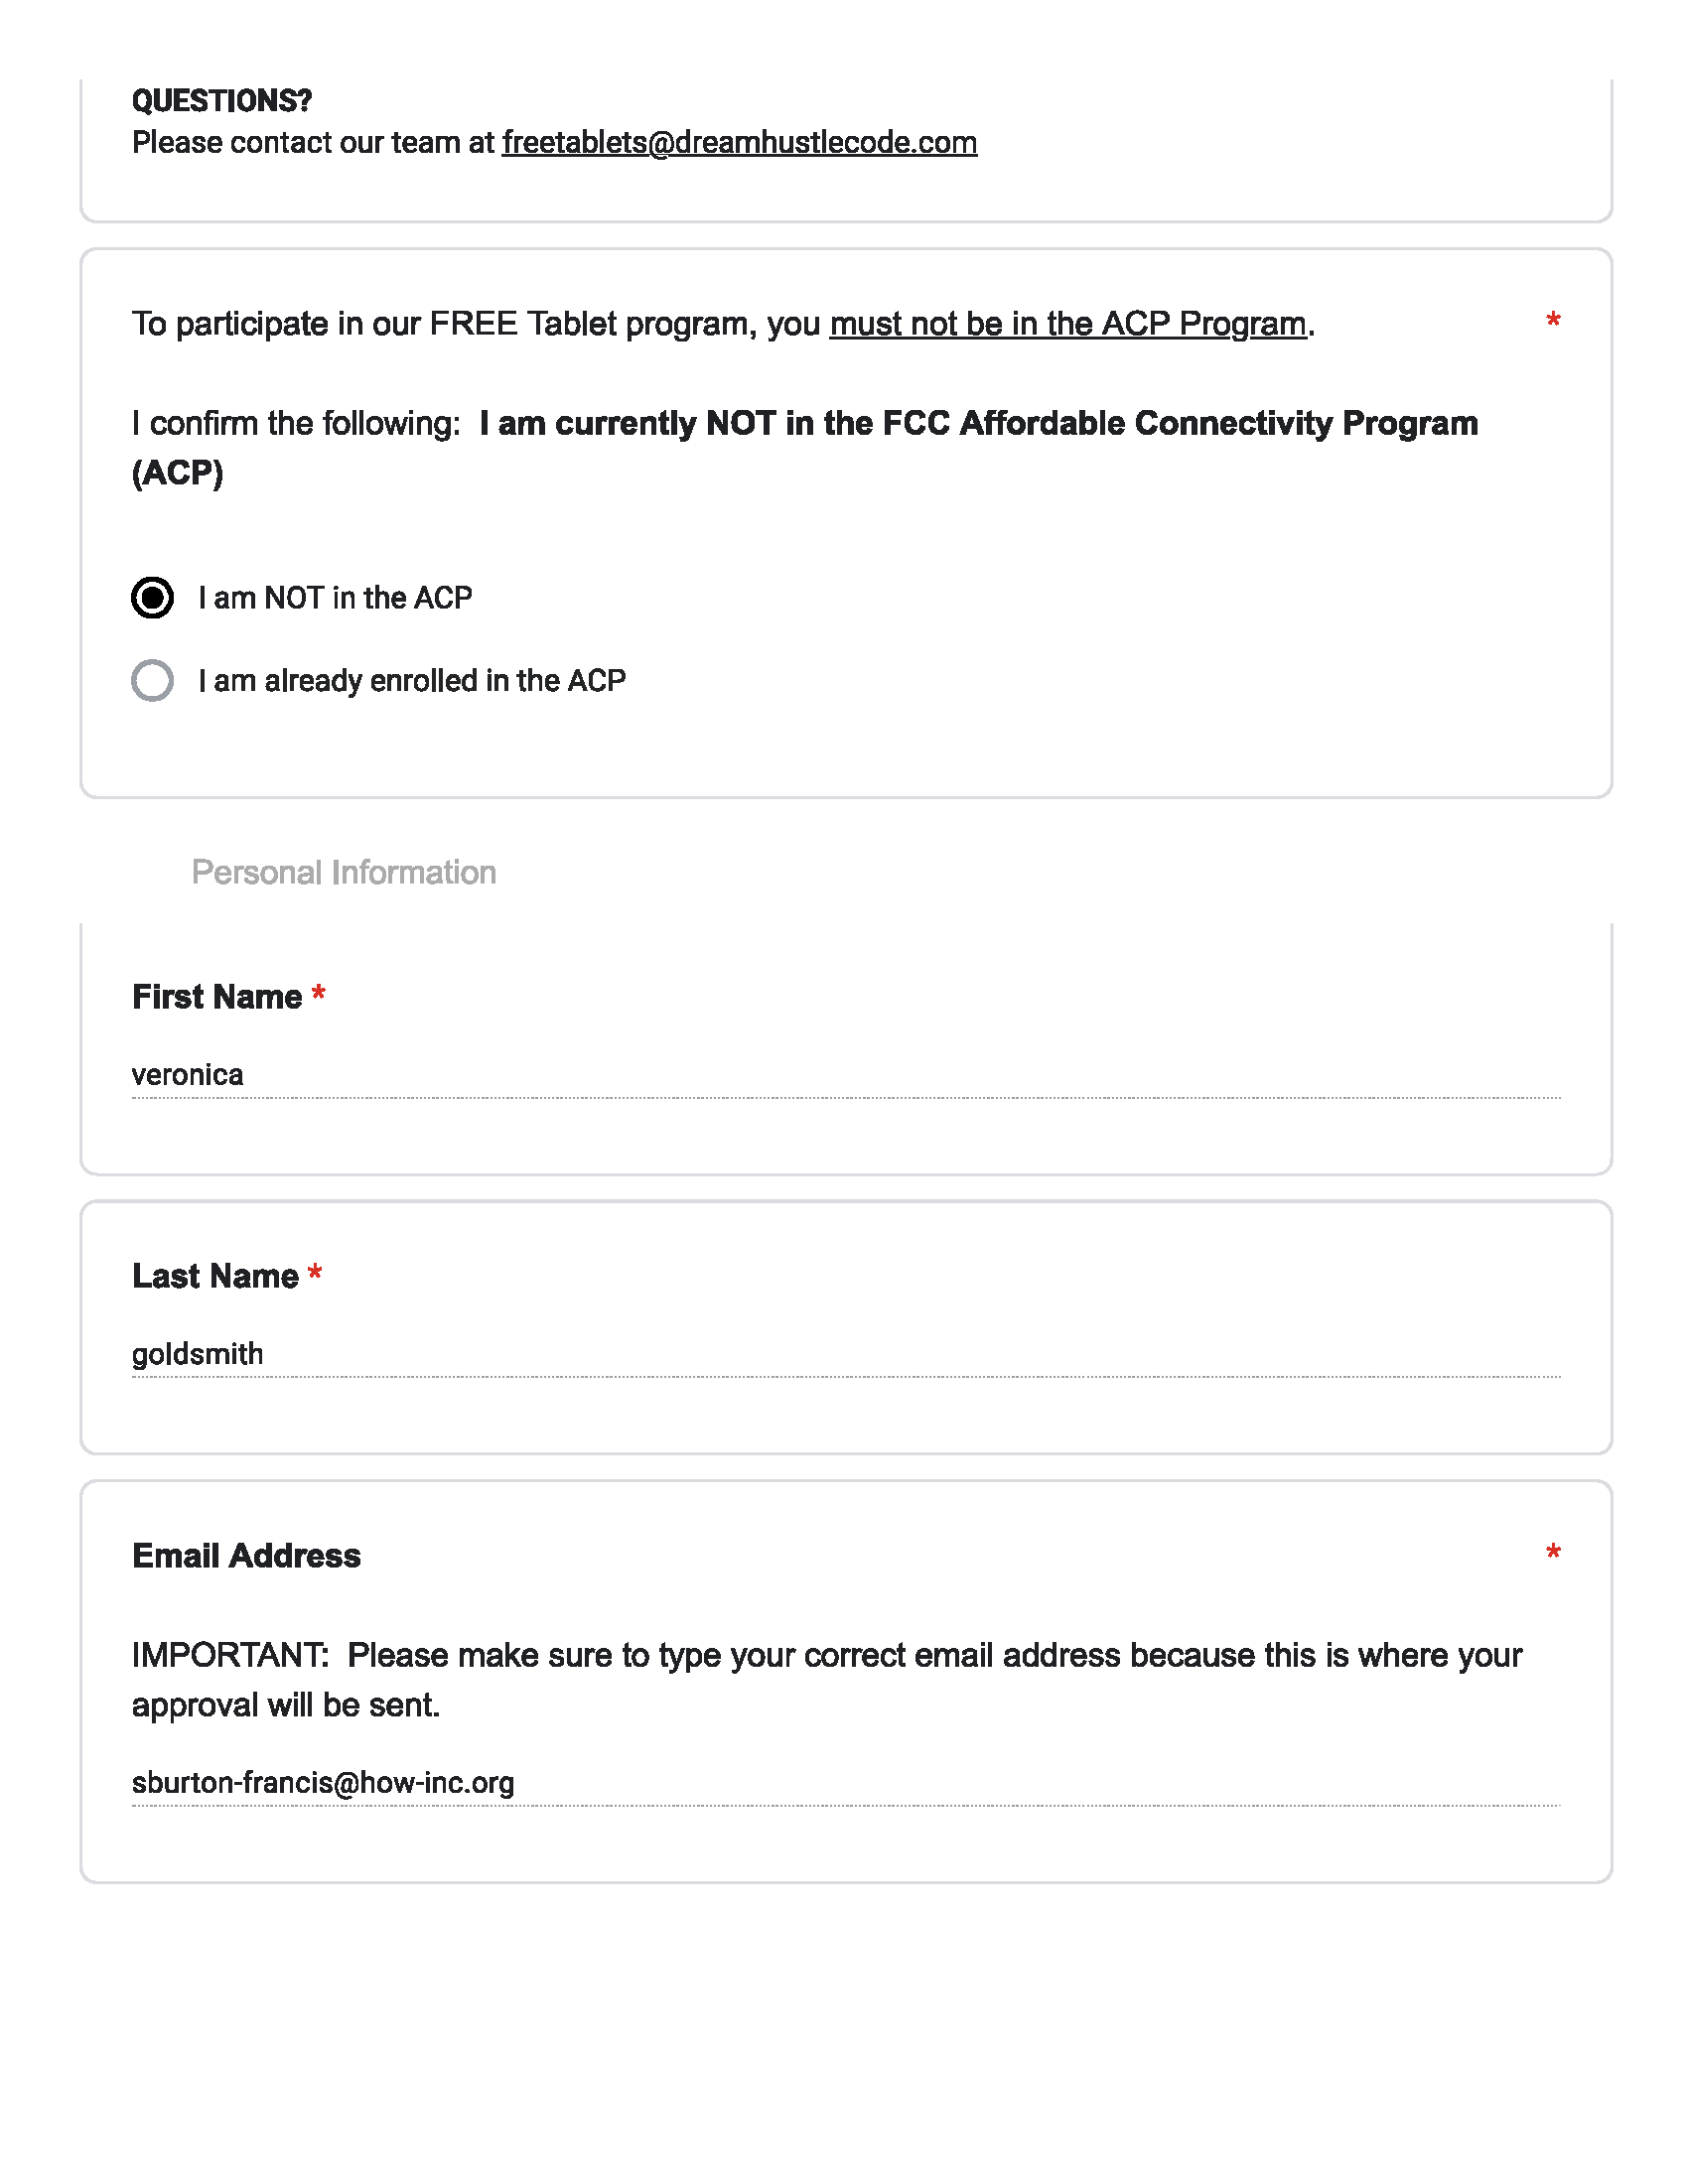
Task: Click the Personal Information section header
Action: tap(344, 872)
